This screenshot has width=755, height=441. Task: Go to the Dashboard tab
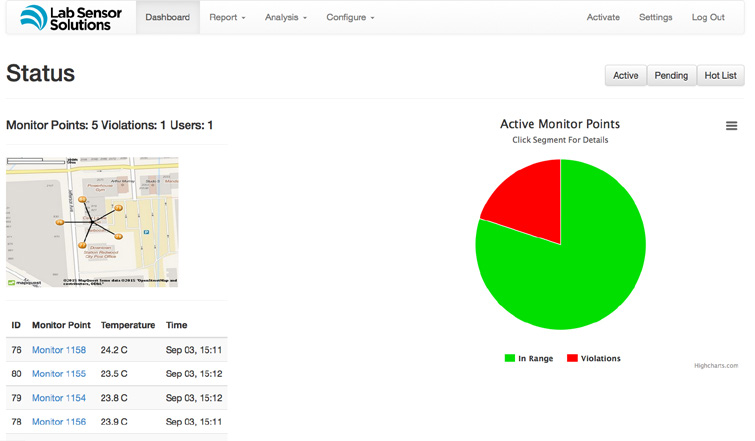tap(168, 17)
